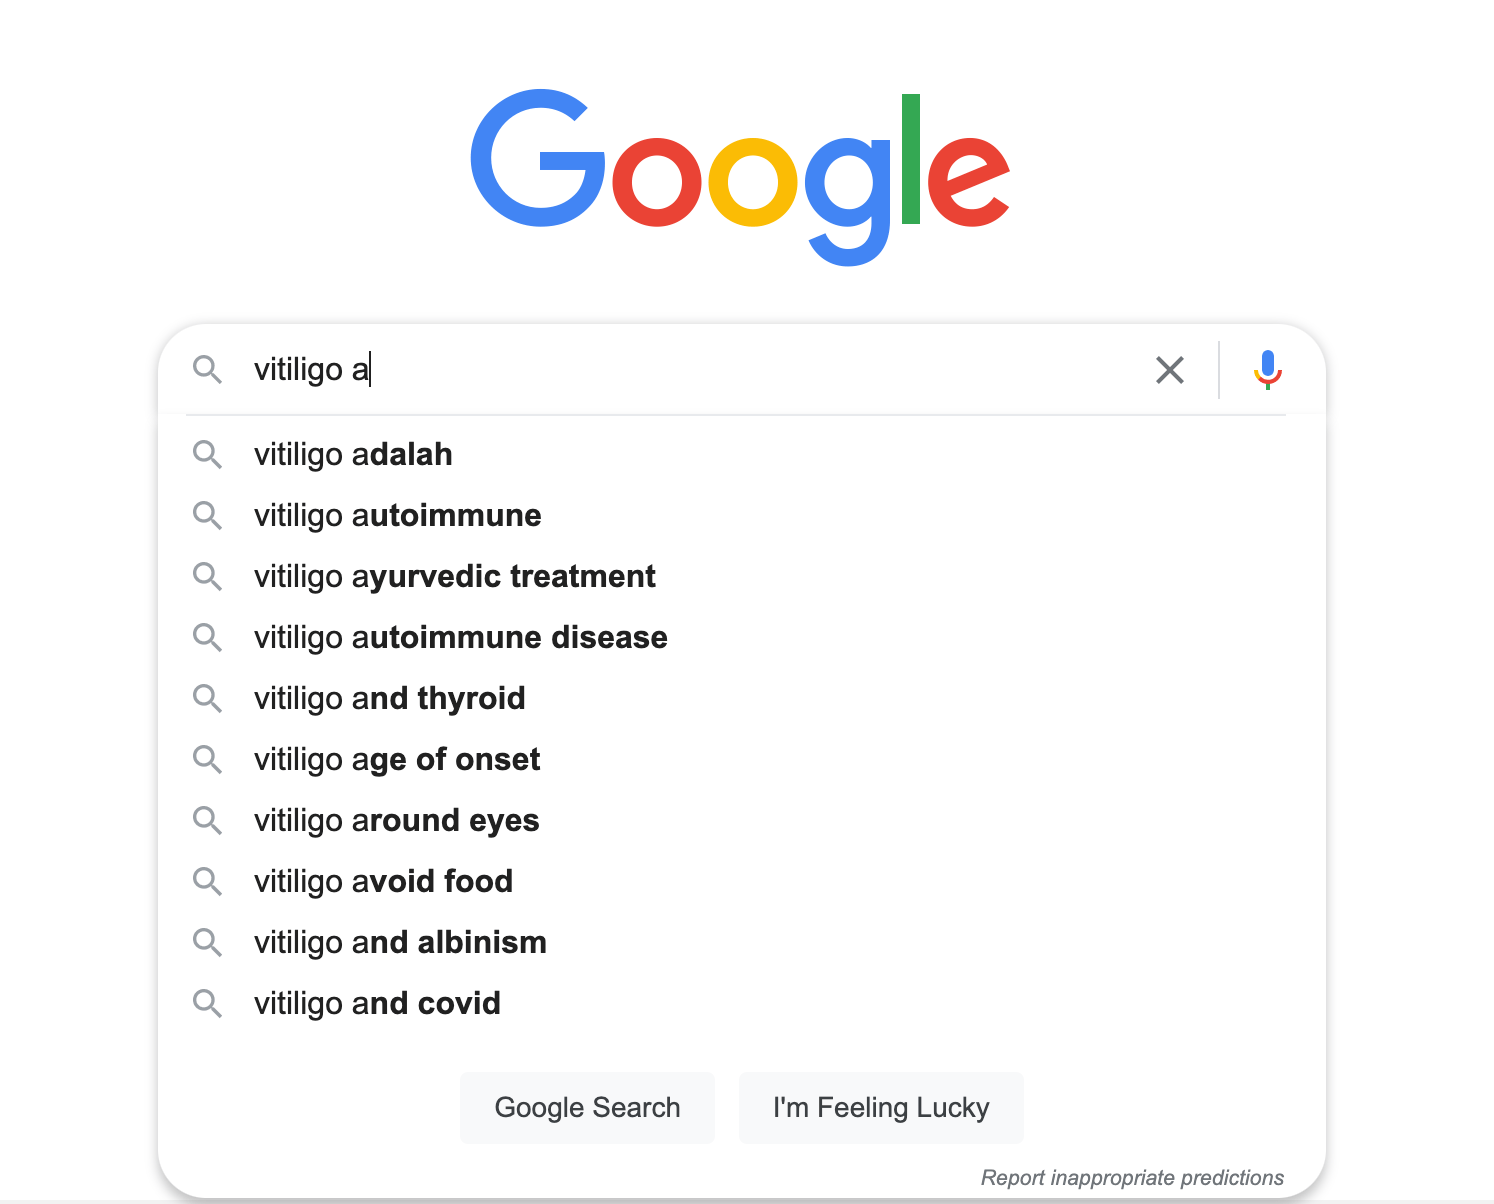Click the magnifier icon in search box
This screenshot has width=1494, height=1204.
[x=207, y=370]
